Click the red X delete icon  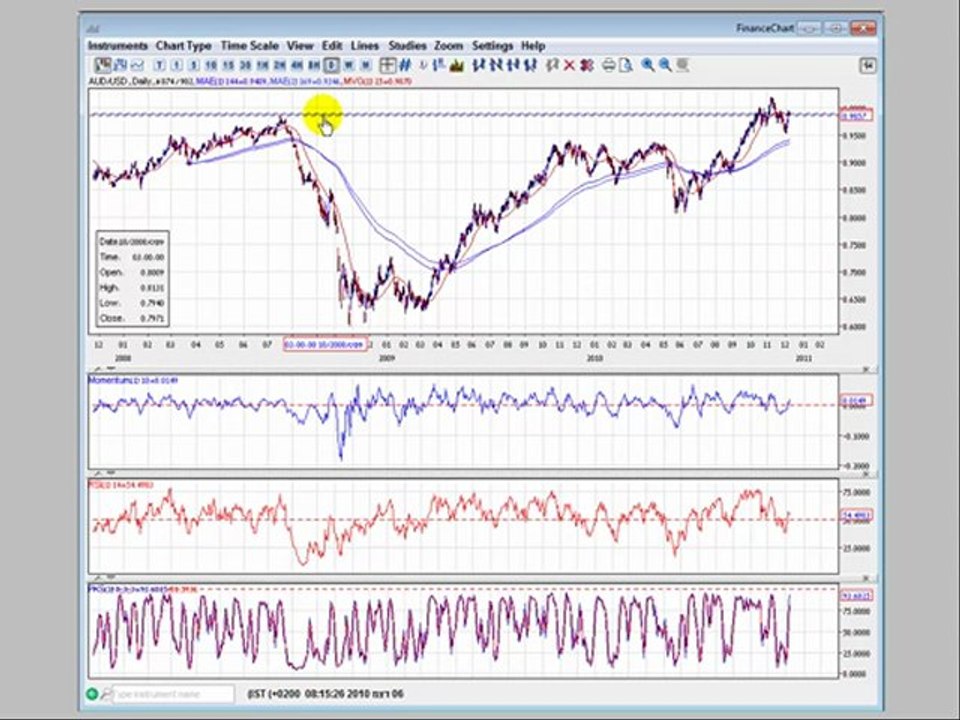click(569, 65)
